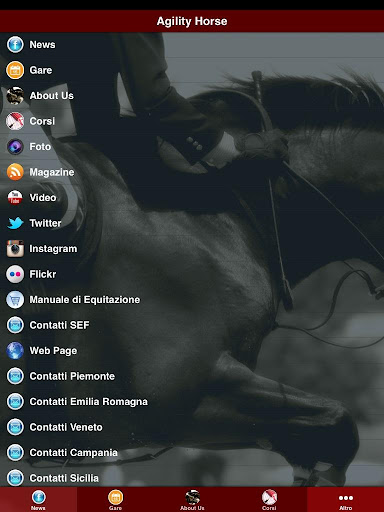Open the Foto camera lens icon
Screen dimensions: 384x512
(15, 147)
